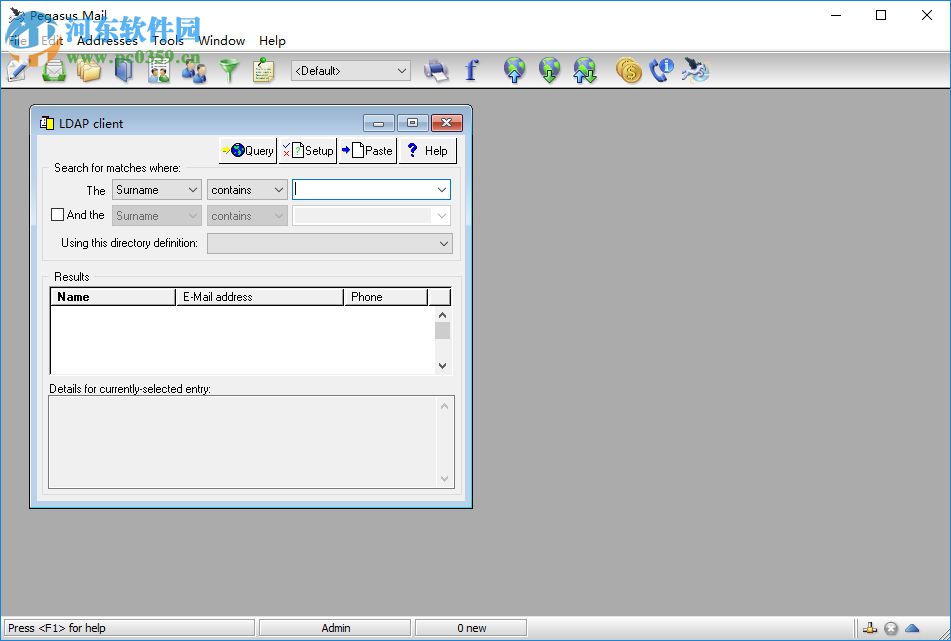Sort results by Phone column header
The width and height of the screenshot is (951, 641).
(x=386, y=297)
